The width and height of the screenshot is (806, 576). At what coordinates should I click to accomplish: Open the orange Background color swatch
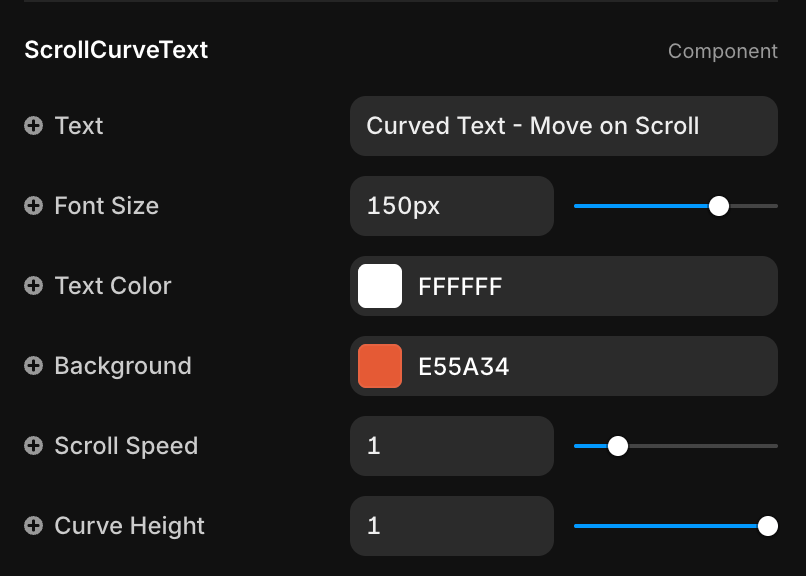pos(380,366)
